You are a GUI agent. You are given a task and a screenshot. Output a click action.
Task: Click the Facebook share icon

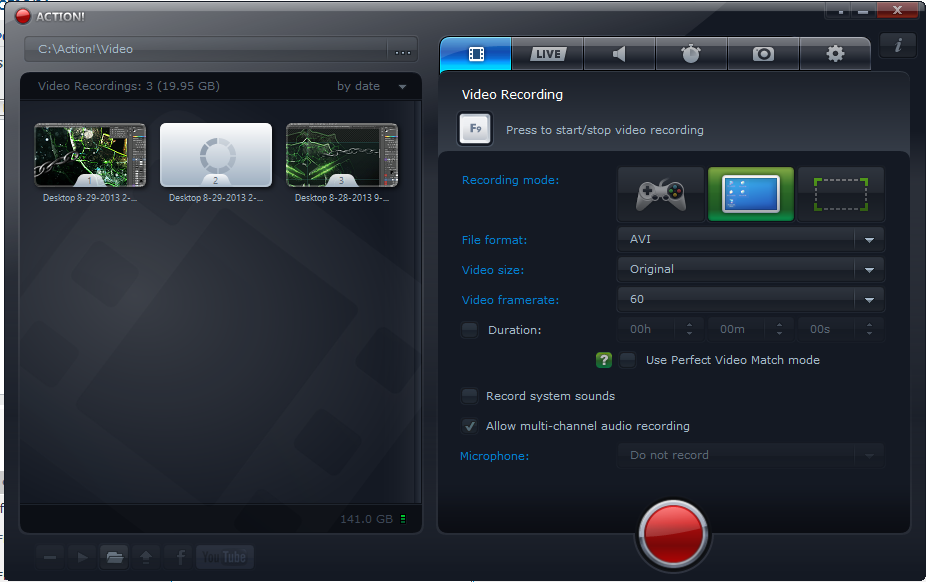pyautogui.click(x=180, y=557)
